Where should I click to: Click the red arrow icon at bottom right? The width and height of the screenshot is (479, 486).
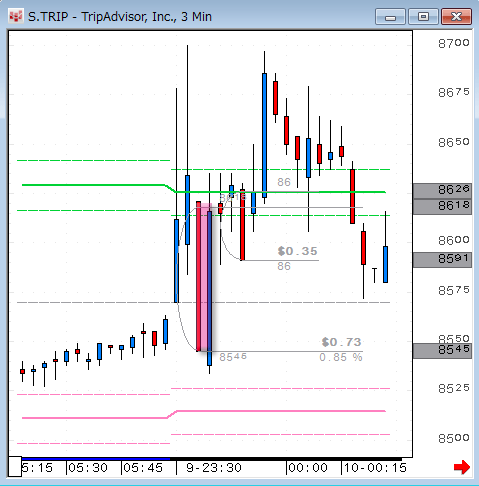point(462,467)
